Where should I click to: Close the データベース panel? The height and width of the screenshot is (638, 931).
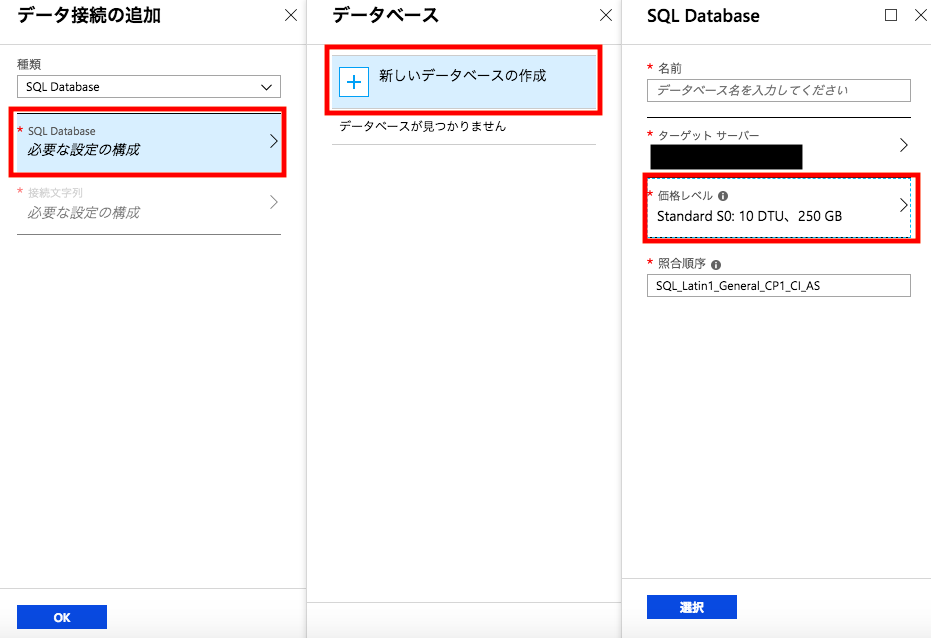point(605,15)
